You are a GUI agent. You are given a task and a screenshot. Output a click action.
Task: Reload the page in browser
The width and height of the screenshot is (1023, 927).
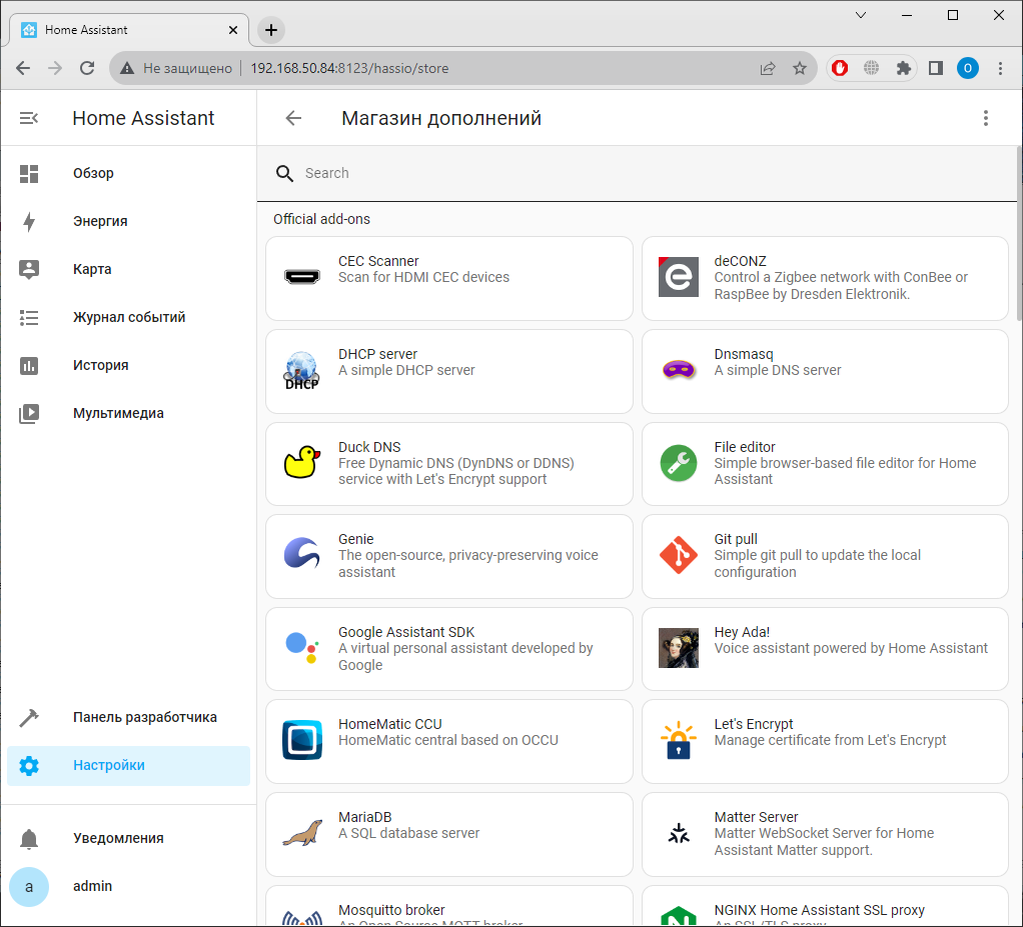tap(87, 68)
